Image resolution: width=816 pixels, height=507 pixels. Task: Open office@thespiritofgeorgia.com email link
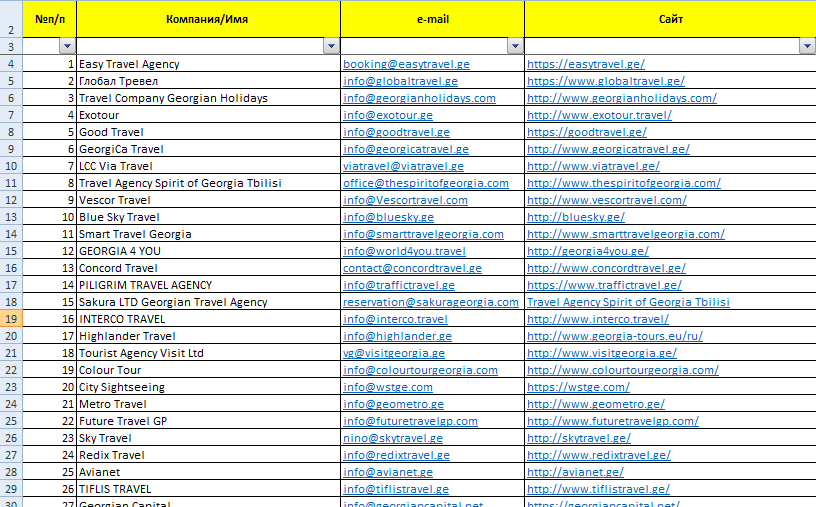pyautogui.click(x=426, y=183)
